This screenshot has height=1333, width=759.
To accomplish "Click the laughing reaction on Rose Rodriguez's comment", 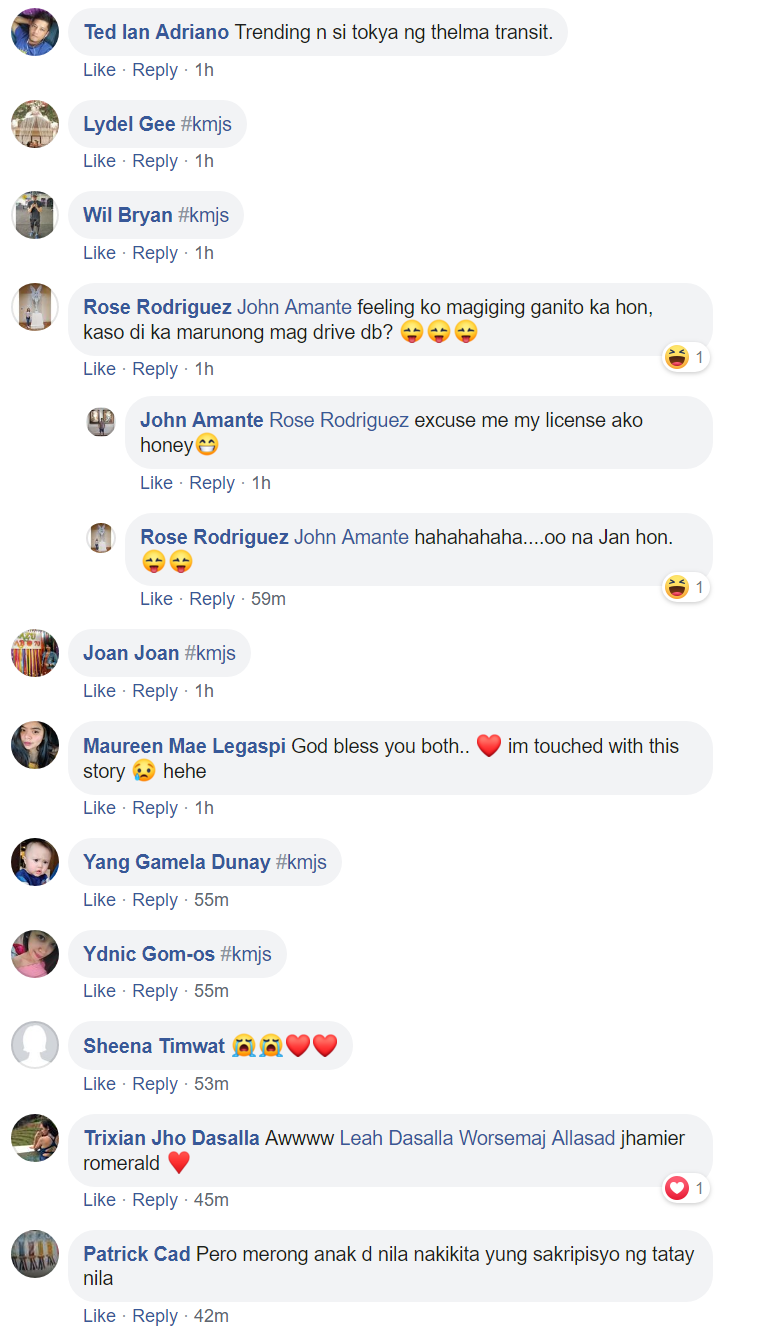I will (x=686, y=357).
